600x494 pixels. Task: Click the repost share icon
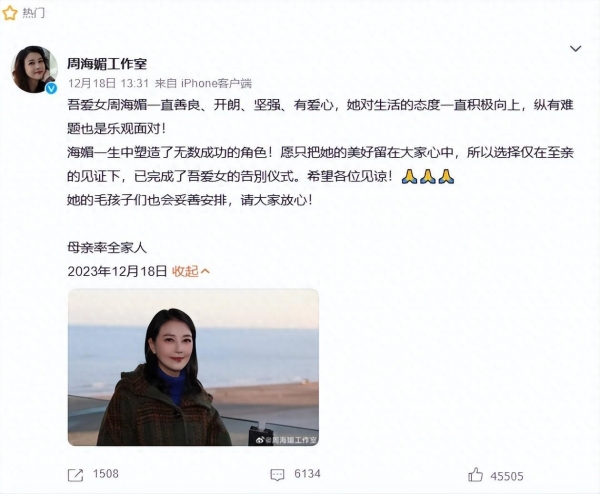[x=75, y=475]
